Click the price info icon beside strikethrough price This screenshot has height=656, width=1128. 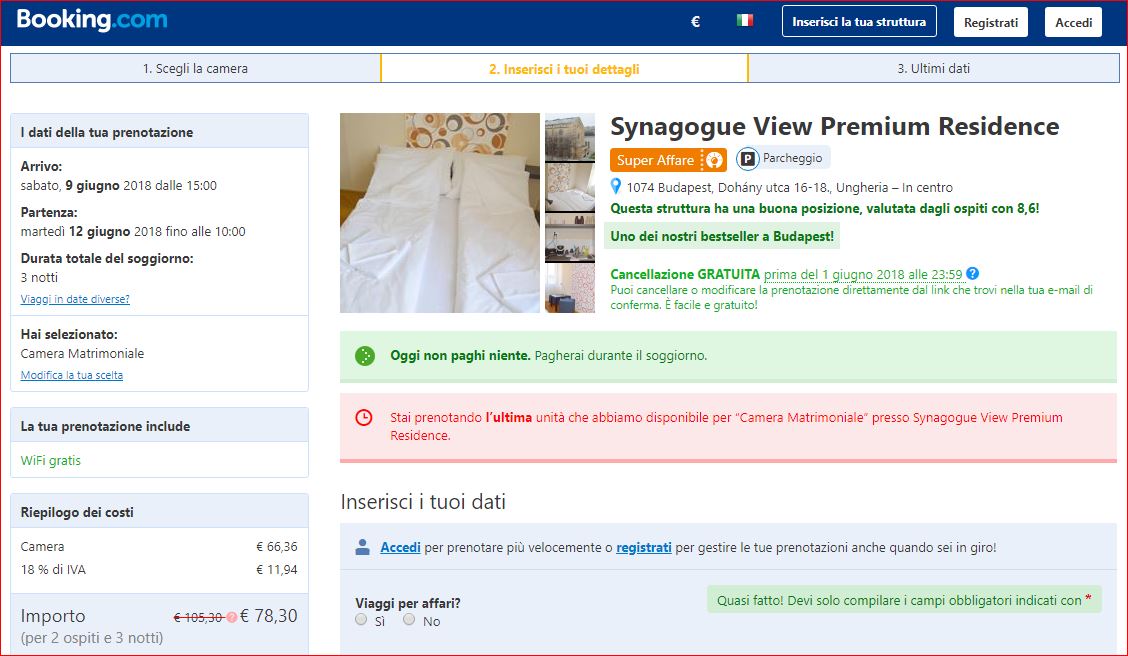(232, 617)
